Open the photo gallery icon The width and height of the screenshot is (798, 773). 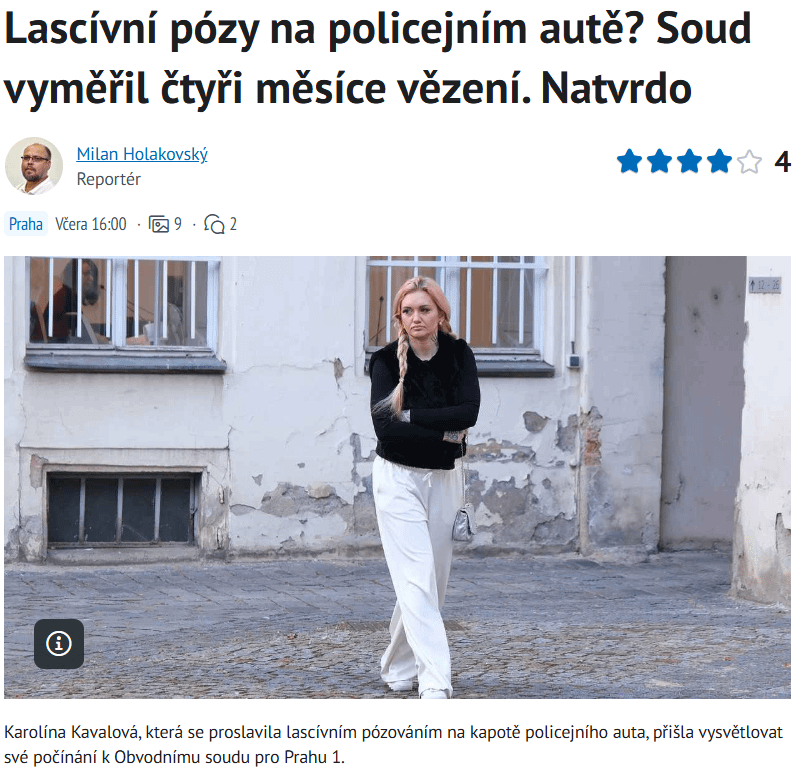(158, 224)
